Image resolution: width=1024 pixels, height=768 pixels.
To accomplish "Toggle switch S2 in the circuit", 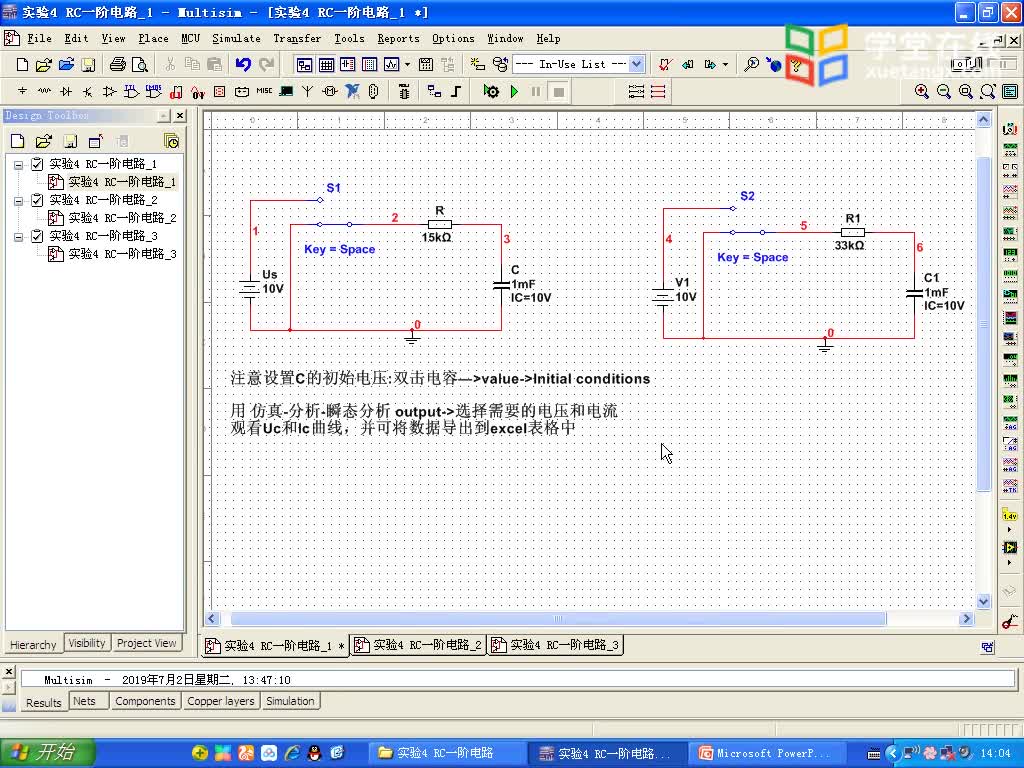I will point(747,232).
